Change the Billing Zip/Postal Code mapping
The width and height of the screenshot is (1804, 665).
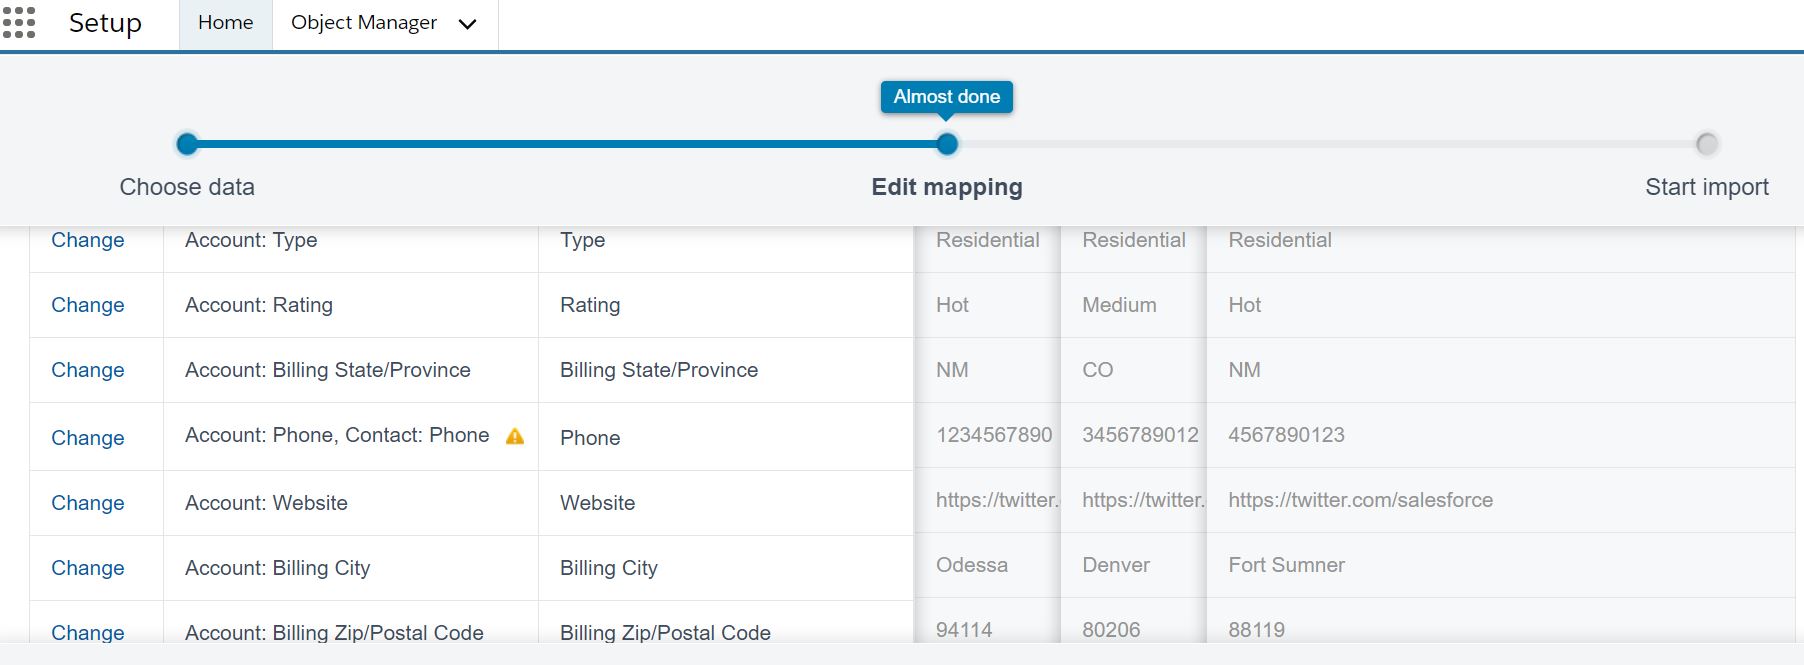88,632
